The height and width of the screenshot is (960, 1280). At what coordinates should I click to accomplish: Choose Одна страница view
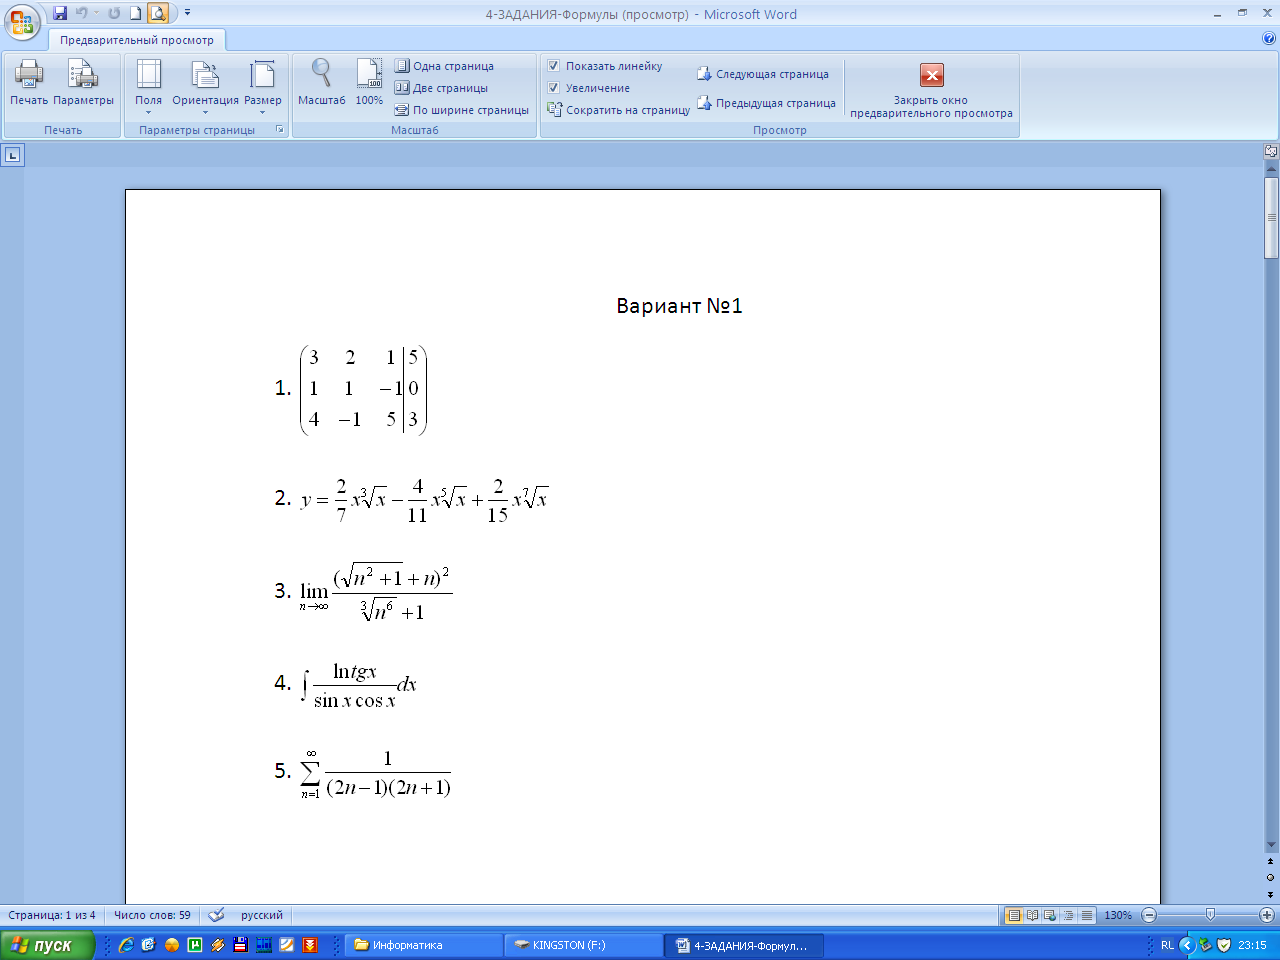(444, 66)
